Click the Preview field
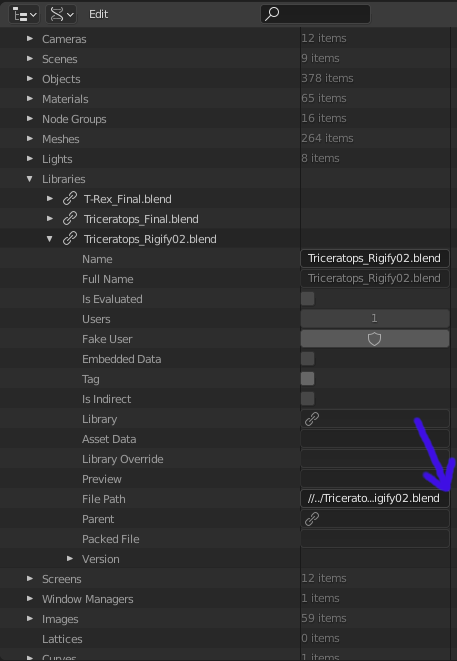The image size is (457, 661). (375, 479)
